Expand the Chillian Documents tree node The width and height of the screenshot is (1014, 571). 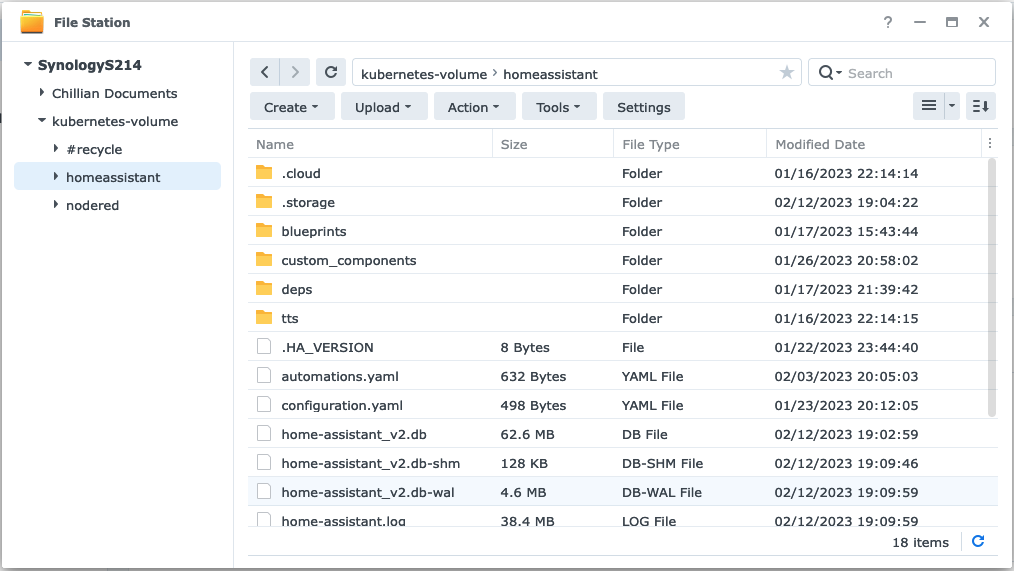pyautogui.click(x=42, y=92)
